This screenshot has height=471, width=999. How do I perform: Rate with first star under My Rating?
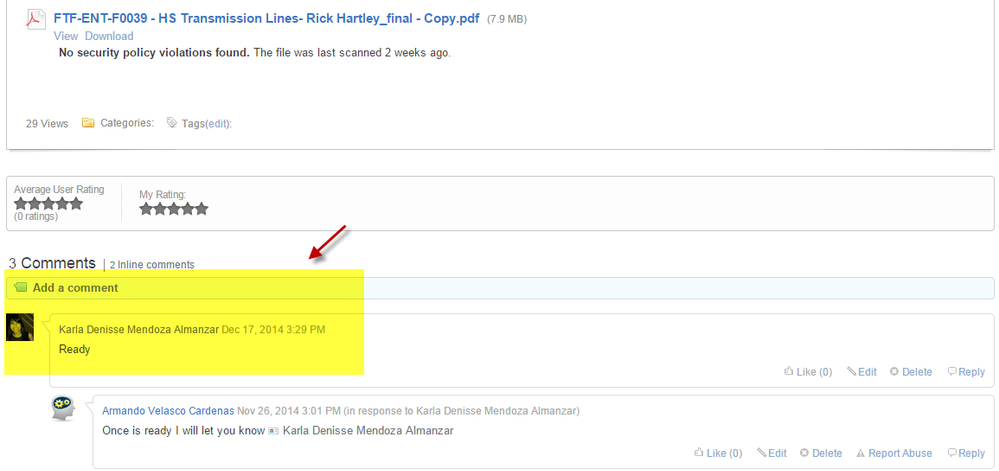tap(147, 208)
